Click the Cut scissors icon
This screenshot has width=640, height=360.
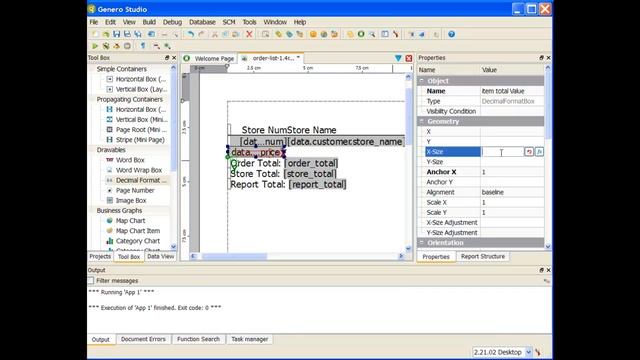[215, 34]
